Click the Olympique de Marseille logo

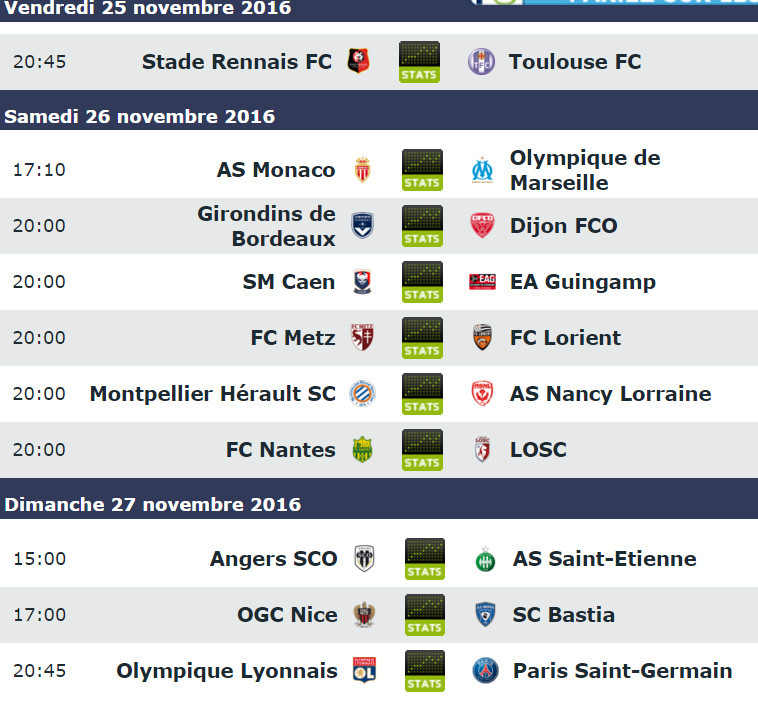click(482, 170)
